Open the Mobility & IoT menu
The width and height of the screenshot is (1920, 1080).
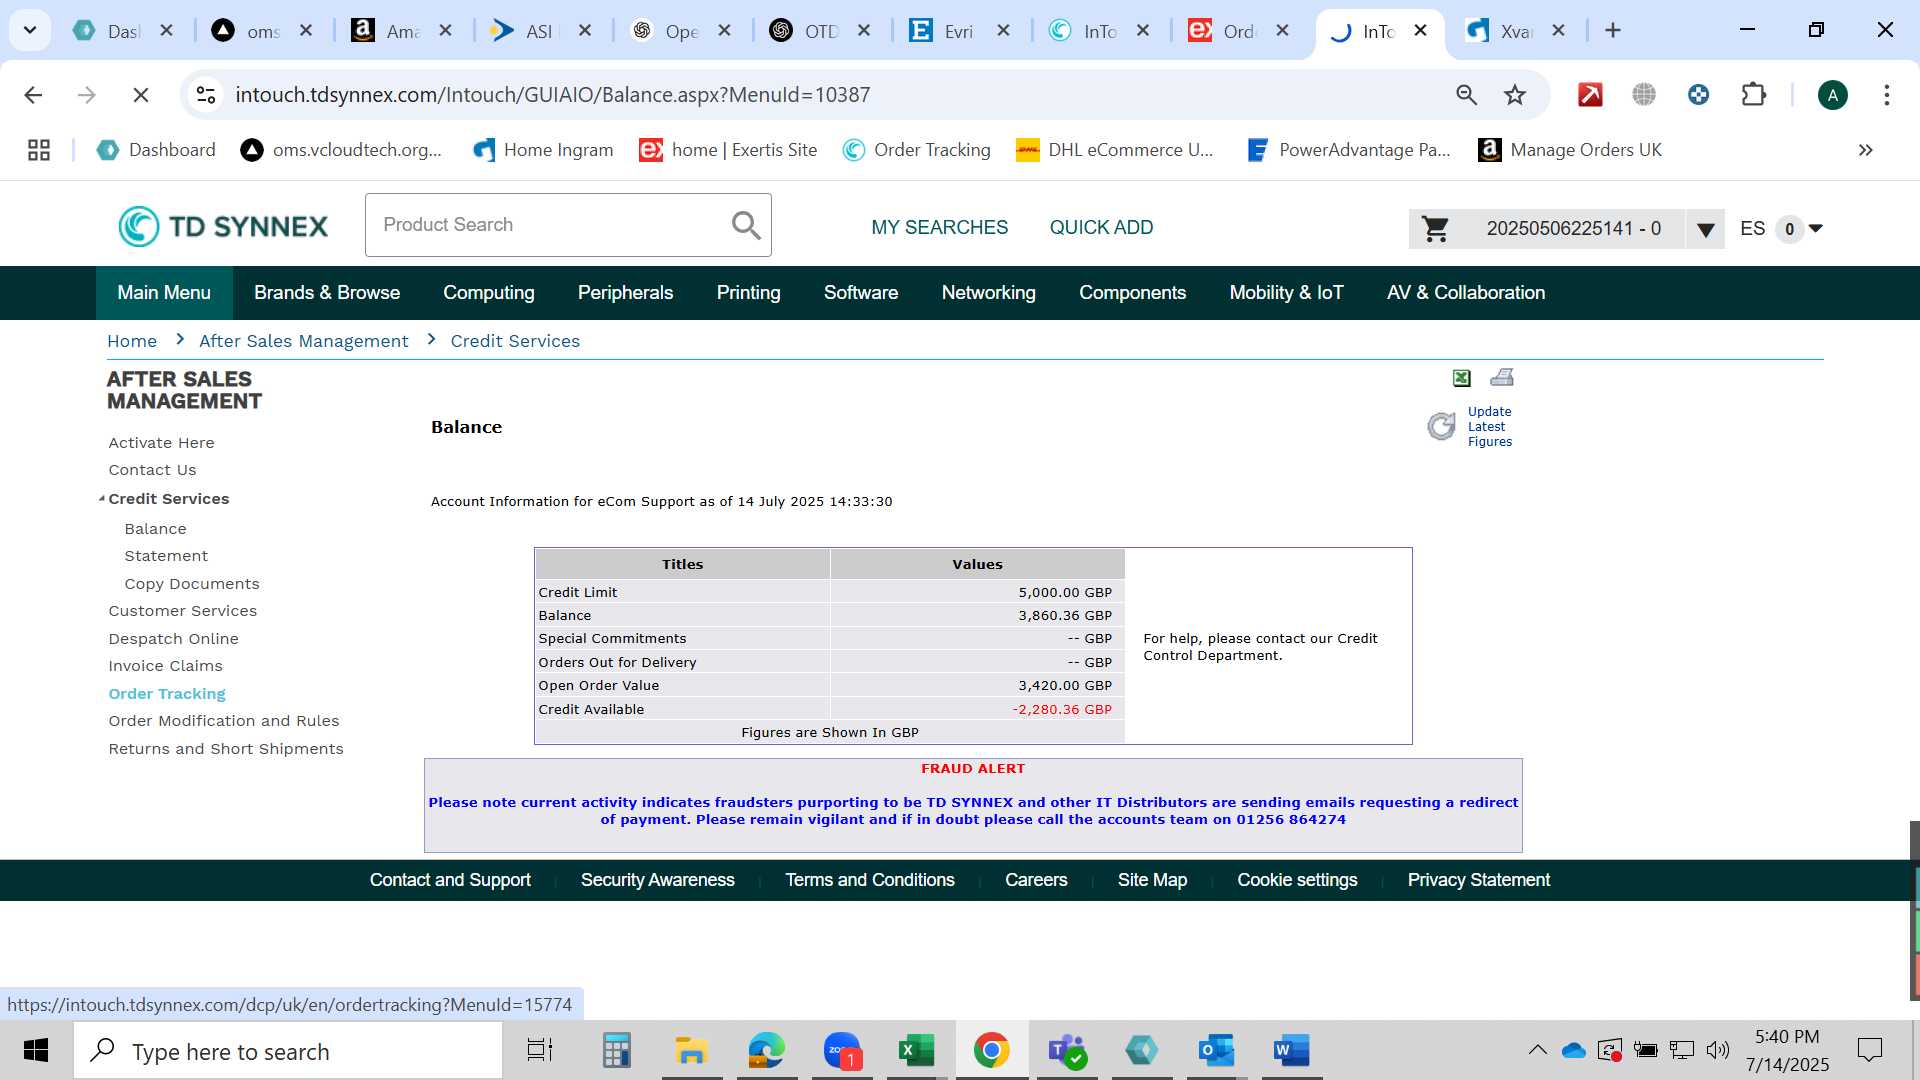tap(1286, 293)
